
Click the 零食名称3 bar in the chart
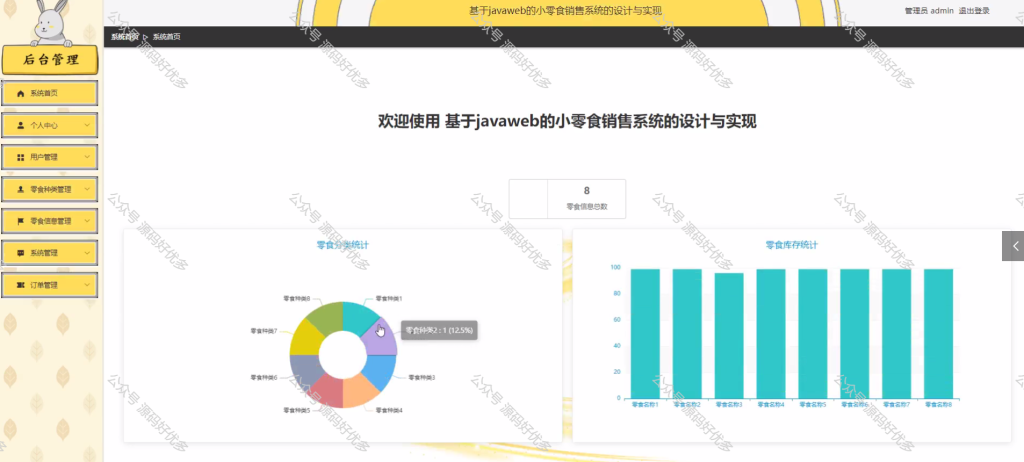tap(729, 335)
